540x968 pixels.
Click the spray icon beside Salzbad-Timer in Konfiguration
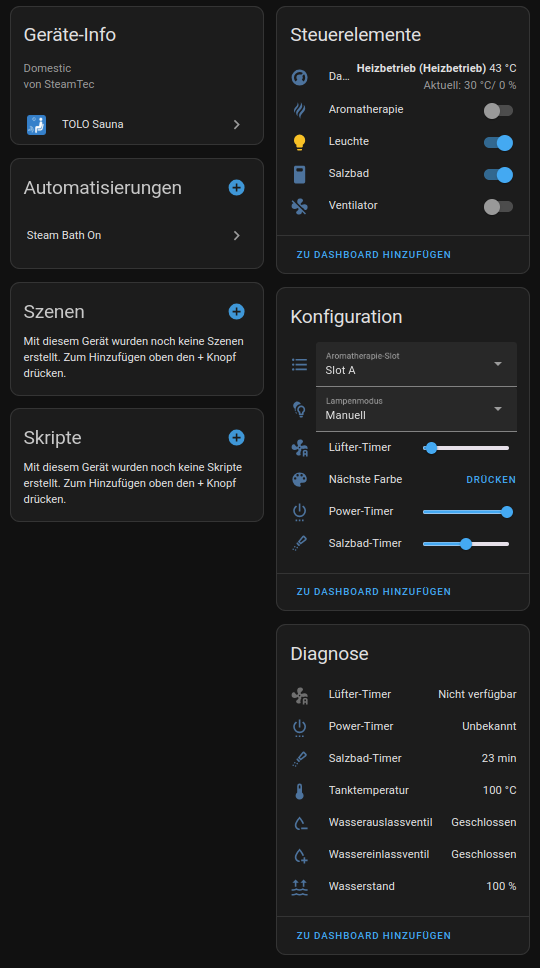[x=299, y=544]
